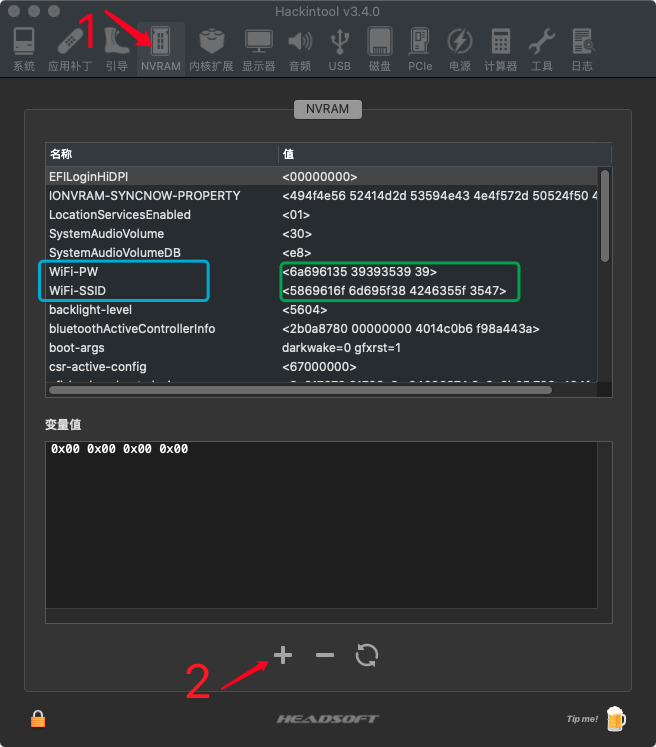Image resolution: width=656 pixels, height=747 pixels.
Task: Select the WiFi-SSID row
Action: (322, 291)
